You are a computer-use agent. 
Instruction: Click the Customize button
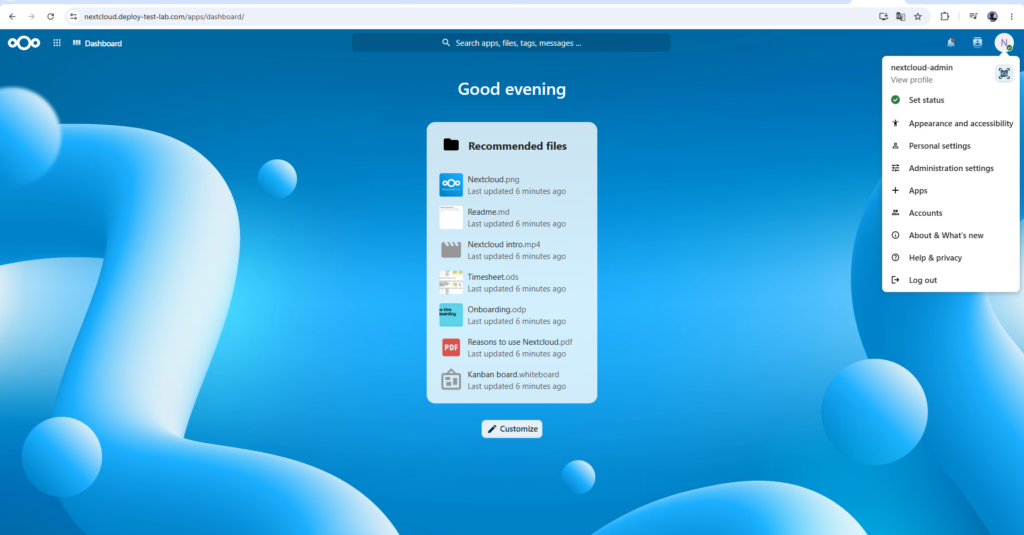(512, 429)
